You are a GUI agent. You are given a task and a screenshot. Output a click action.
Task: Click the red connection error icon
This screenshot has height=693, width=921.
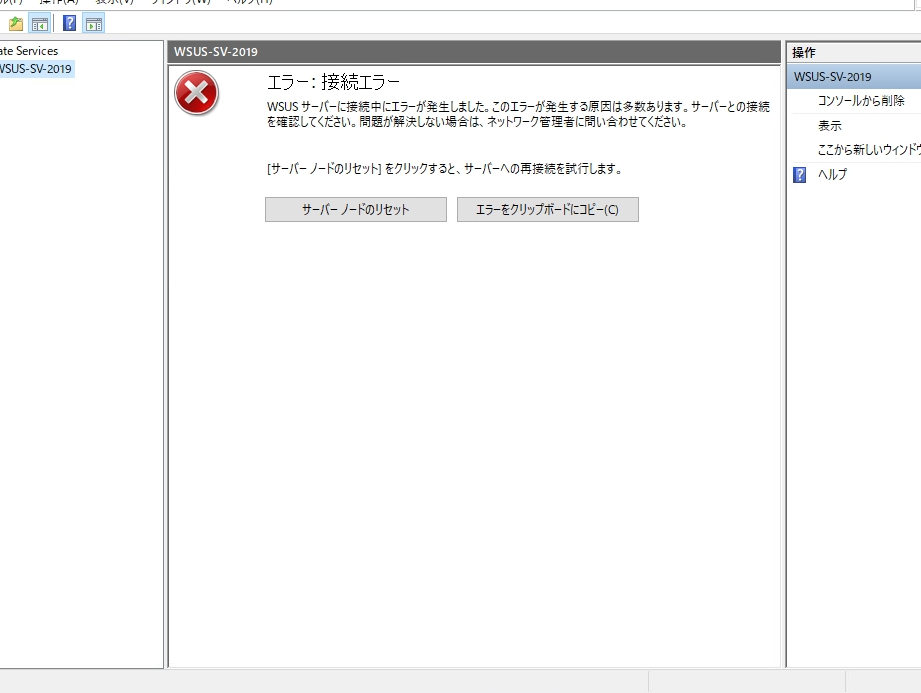pyautogui.click(x=196, y=95)
